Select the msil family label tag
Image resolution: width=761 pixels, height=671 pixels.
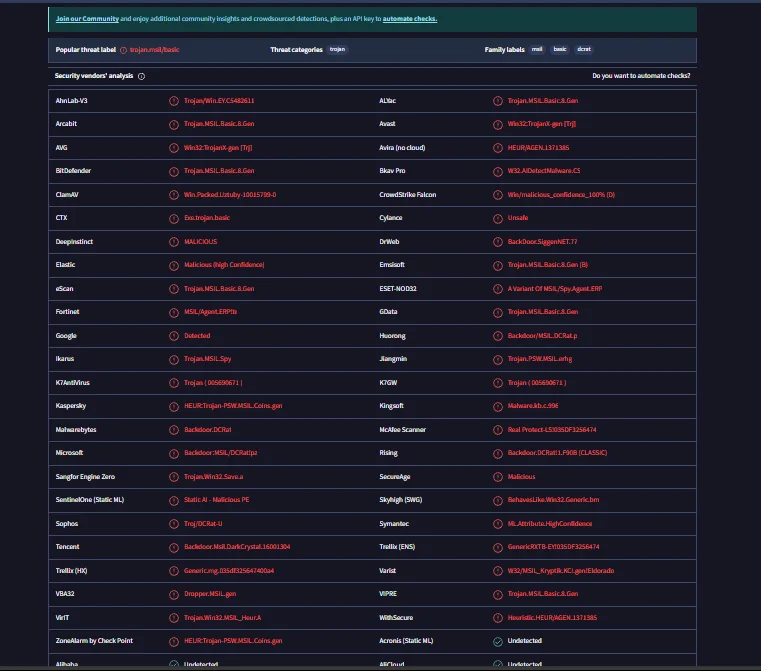pos(537,49)
